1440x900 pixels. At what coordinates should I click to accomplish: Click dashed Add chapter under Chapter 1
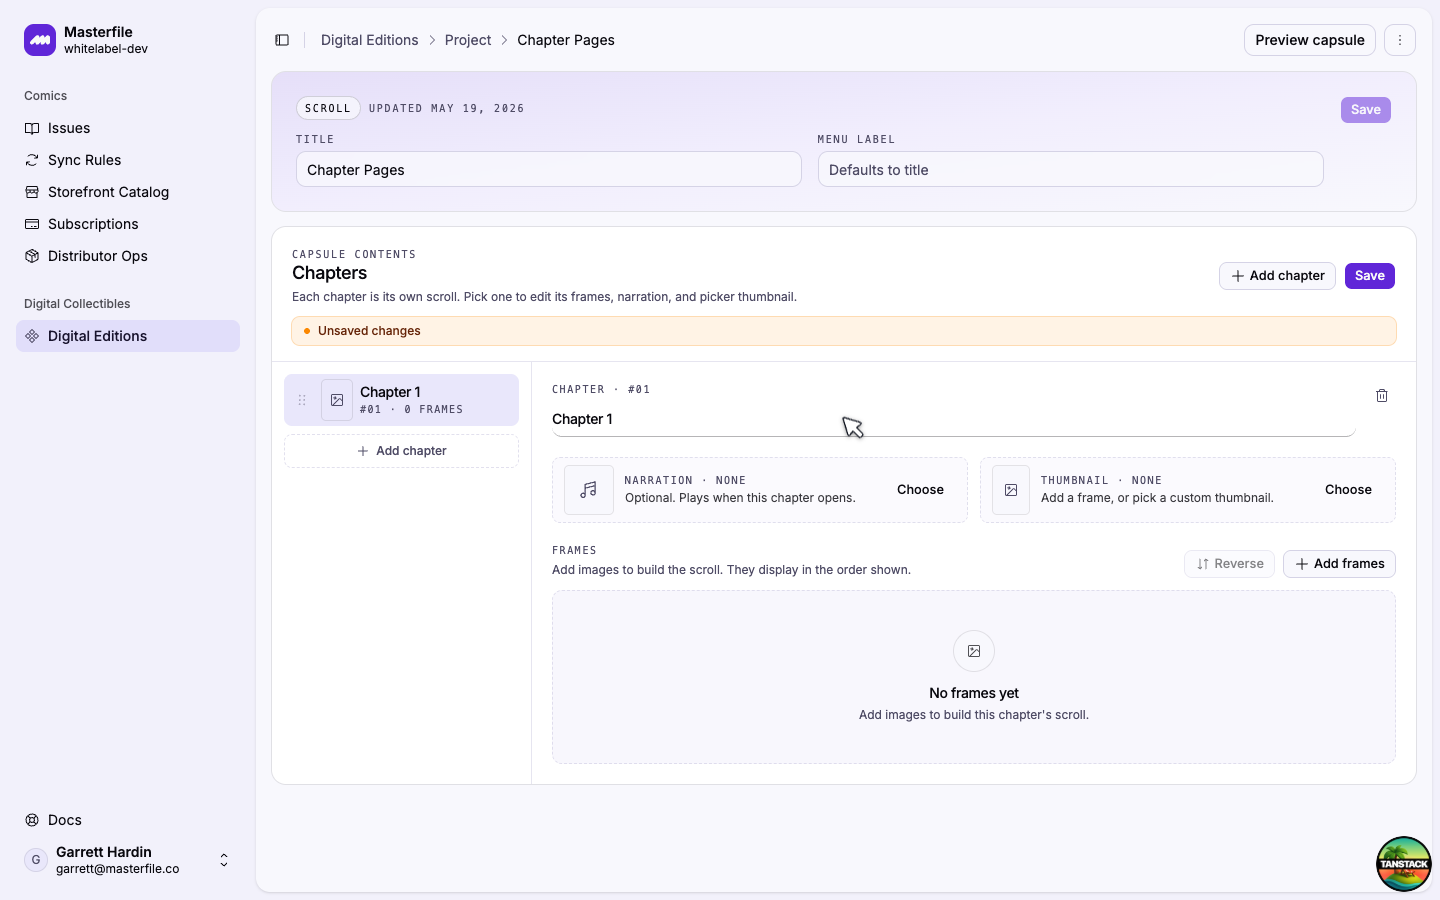click(401, 451)
